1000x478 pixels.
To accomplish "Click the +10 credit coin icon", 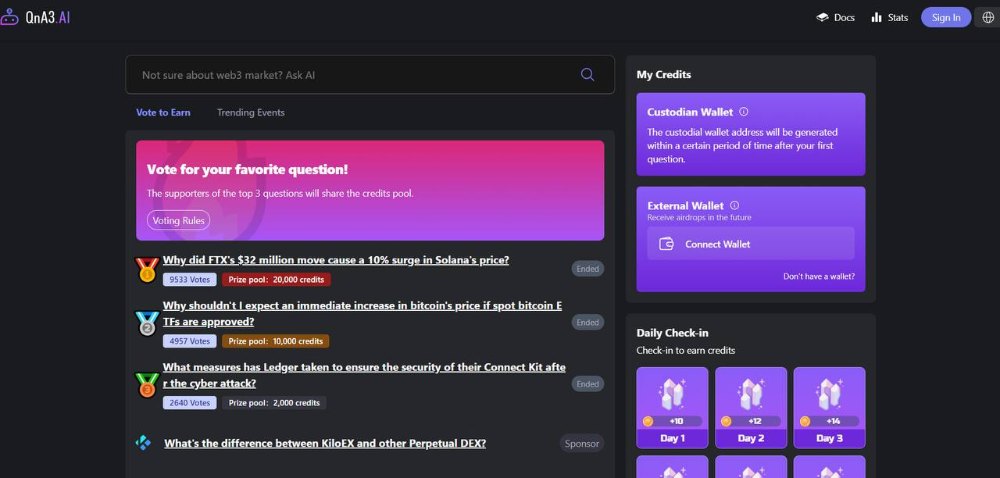I will pyautogui.click(x=647, y=421).
